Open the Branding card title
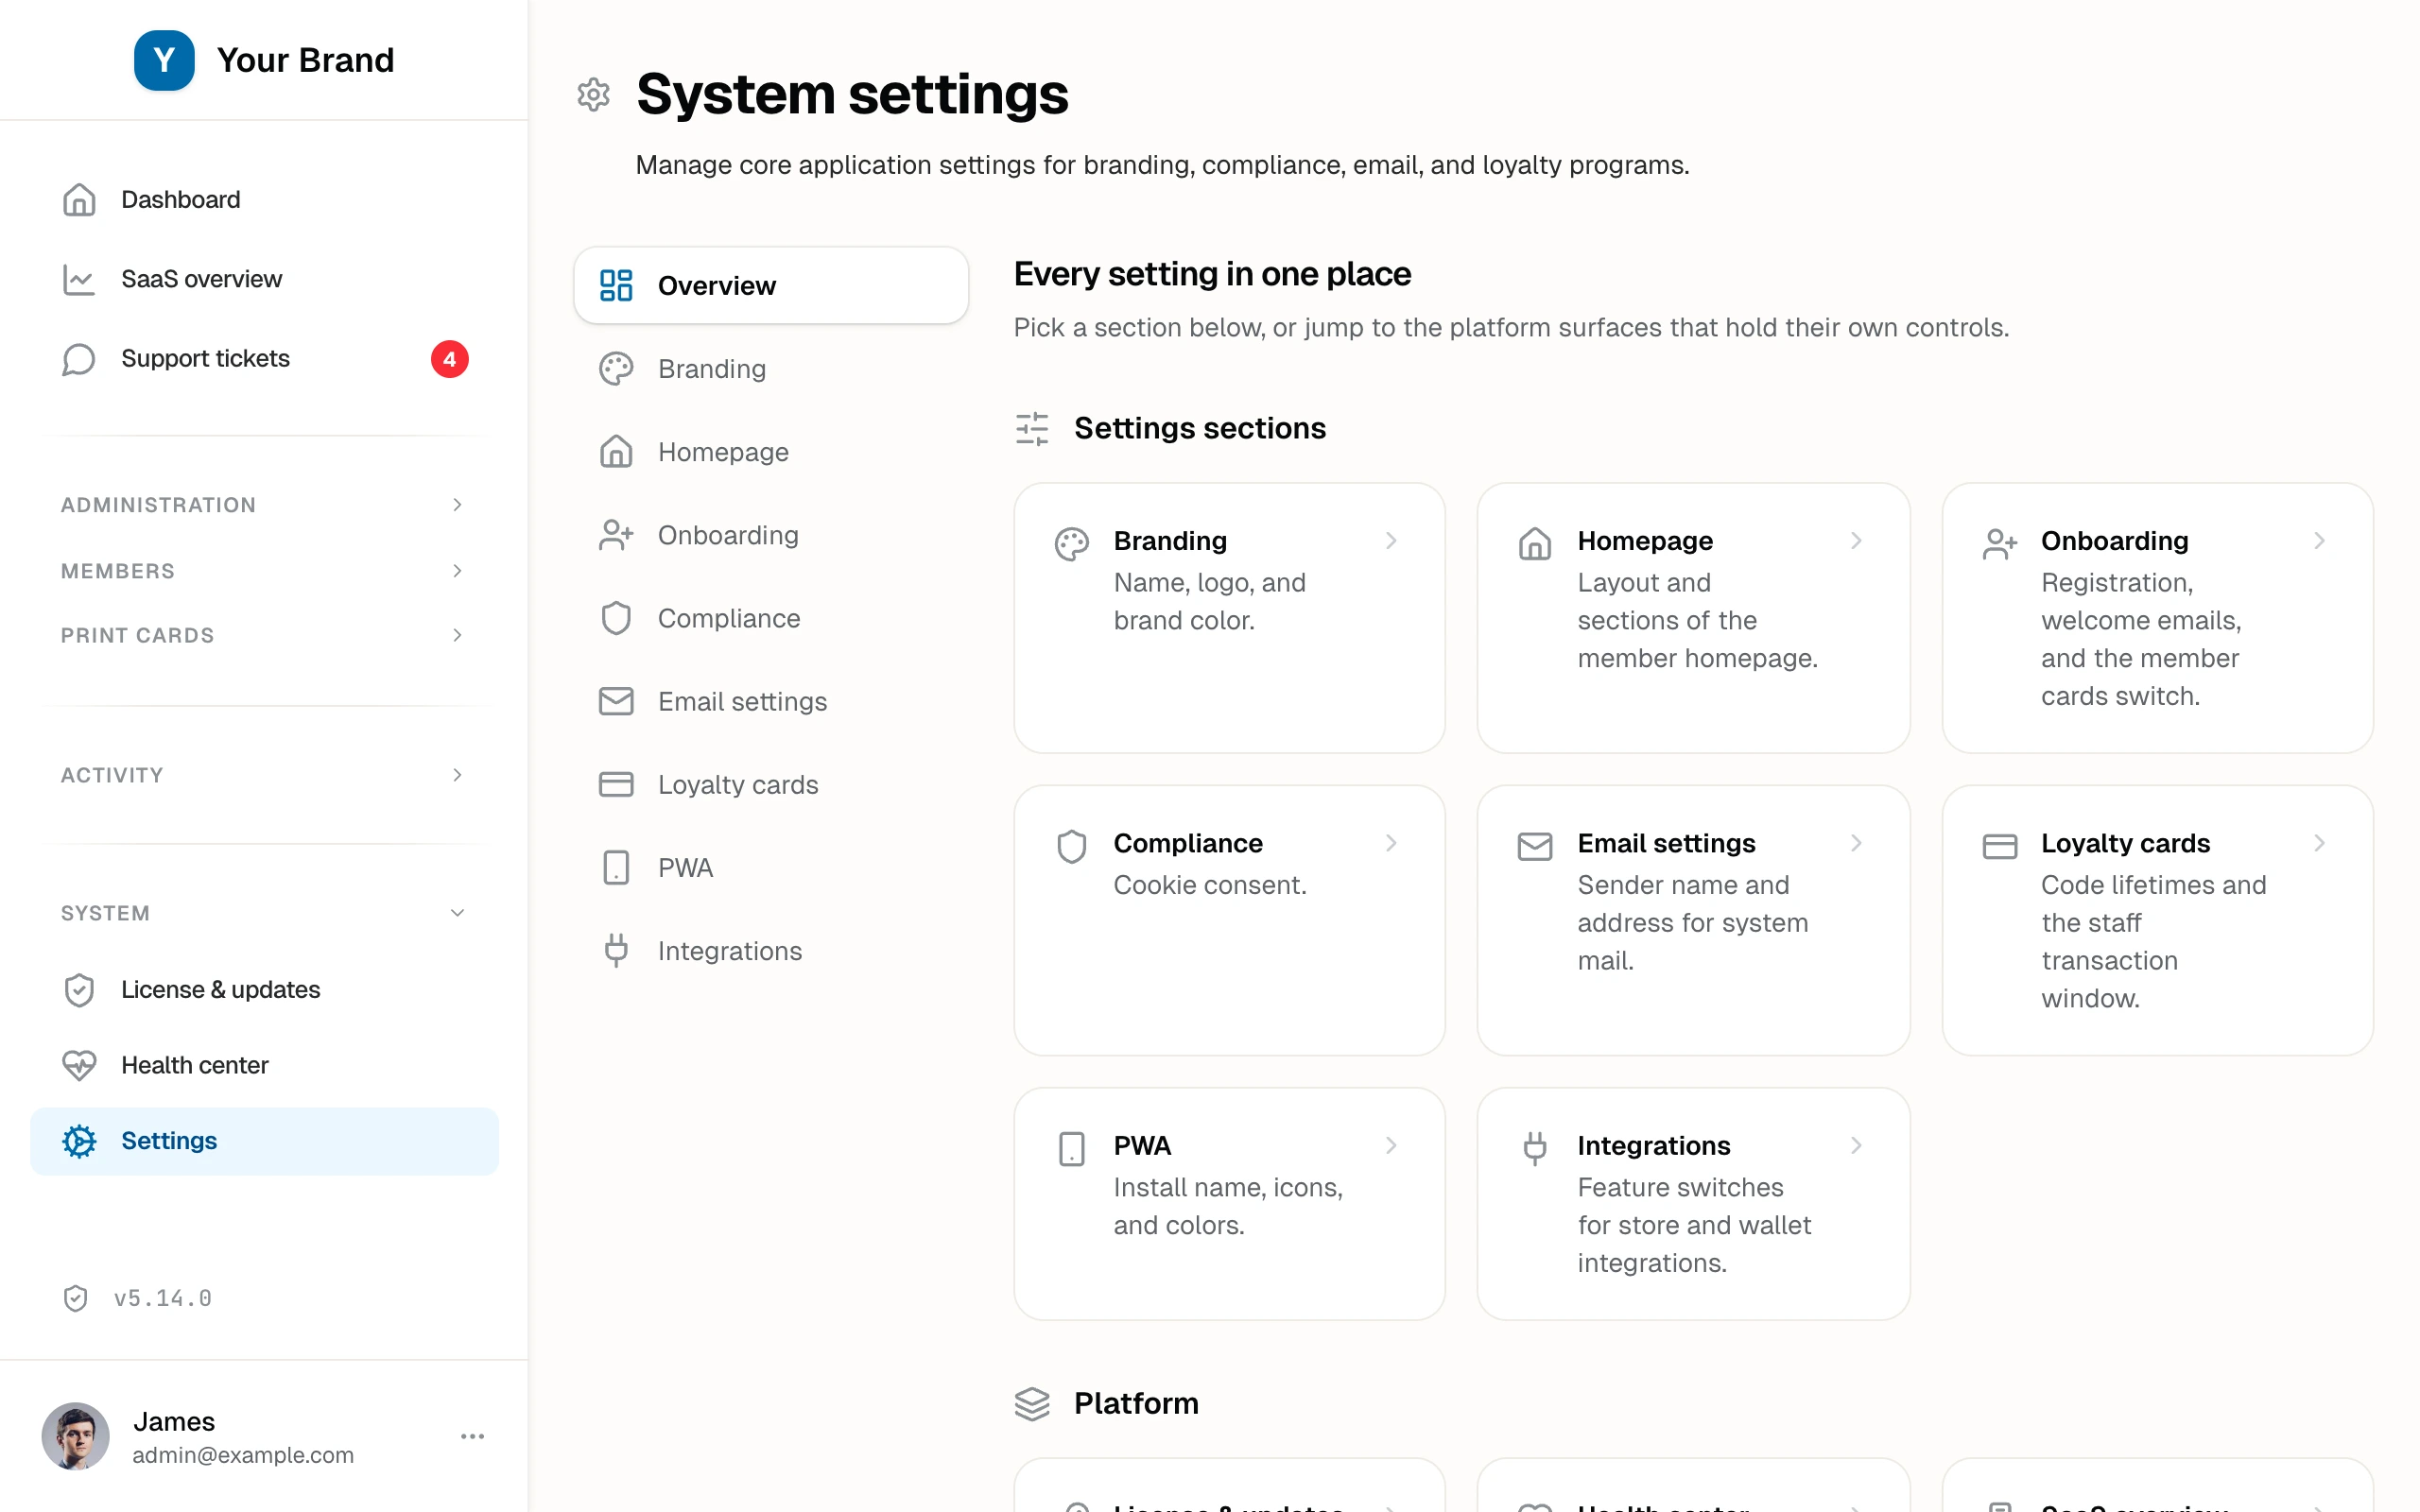The height and width of the screenshot is (1512, 2420). tap(1170, 541)
